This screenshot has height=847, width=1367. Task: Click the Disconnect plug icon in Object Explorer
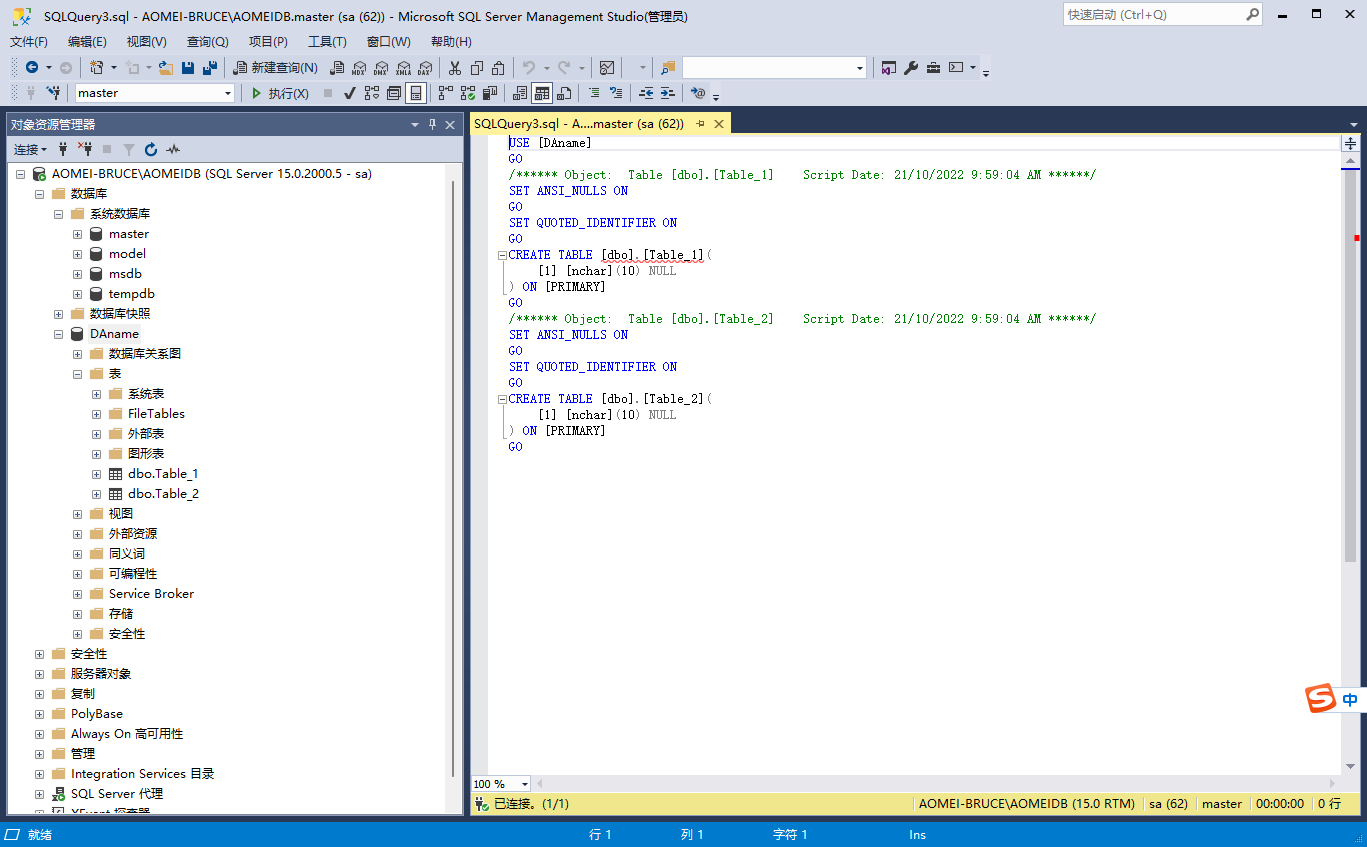coord(85,149)
